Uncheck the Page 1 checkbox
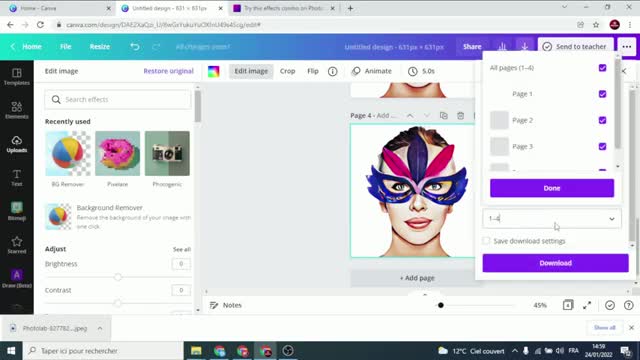640x360 pixels. [602, 94]
